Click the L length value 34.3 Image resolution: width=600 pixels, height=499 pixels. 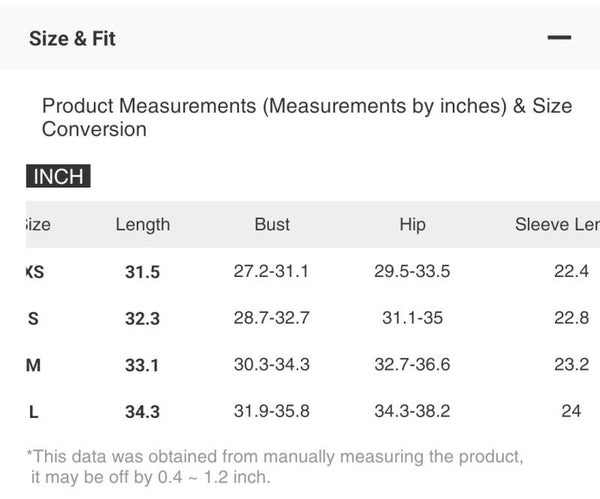point(142,411)
